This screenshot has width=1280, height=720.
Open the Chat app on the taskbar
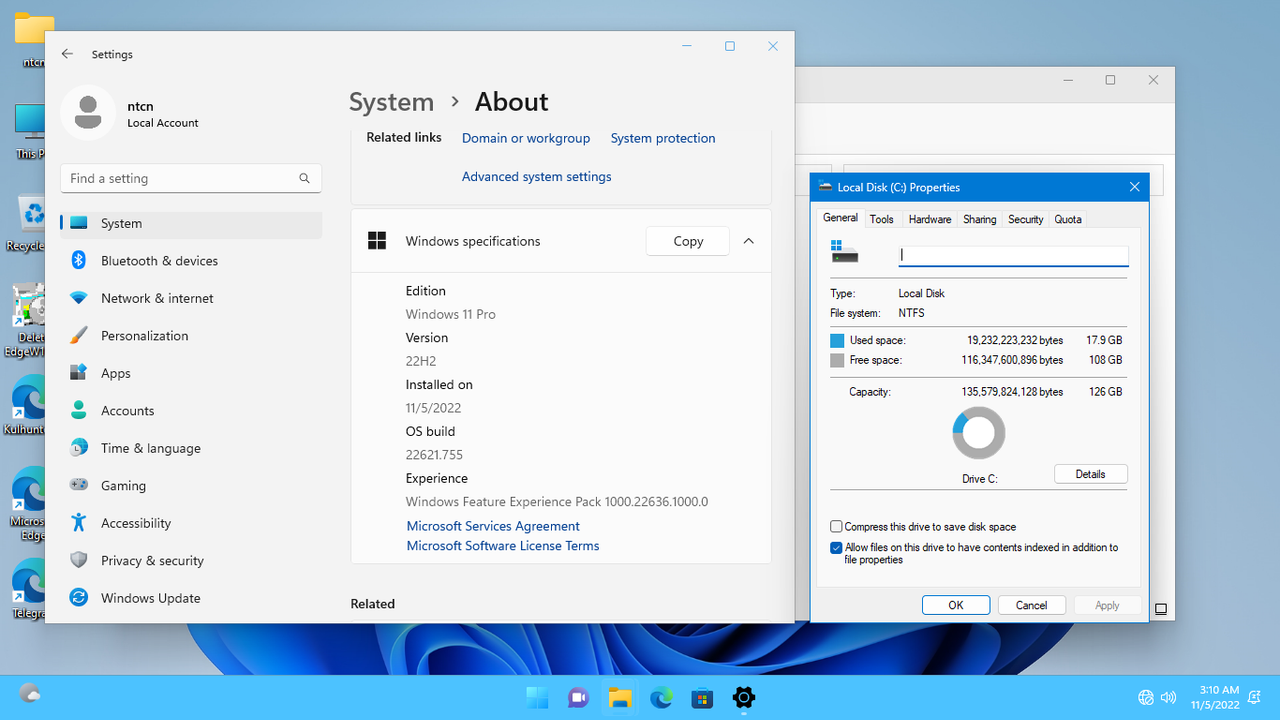(578, 697)
